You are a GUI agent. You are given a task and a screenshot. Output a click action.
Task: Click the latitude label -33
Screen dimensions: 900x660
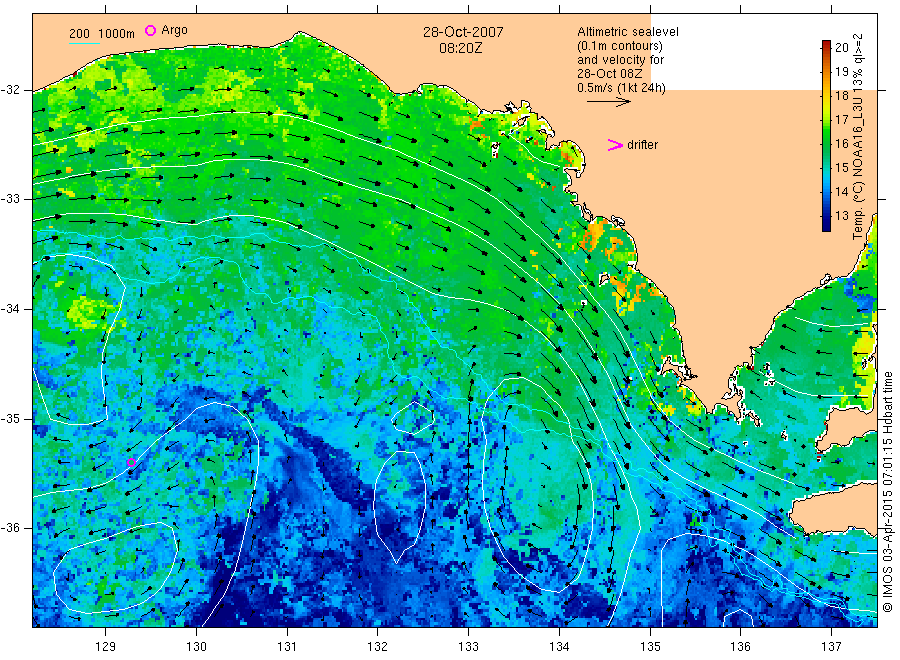[10, 200]
